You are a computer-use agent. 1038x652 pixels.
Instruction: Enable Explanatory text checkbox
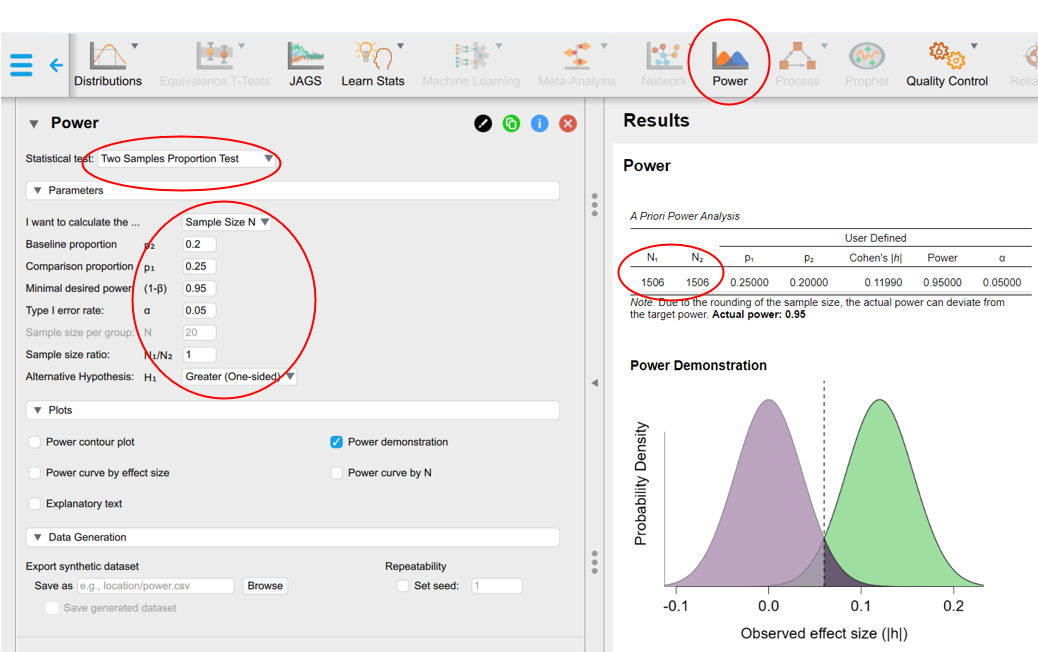(35, 504)
